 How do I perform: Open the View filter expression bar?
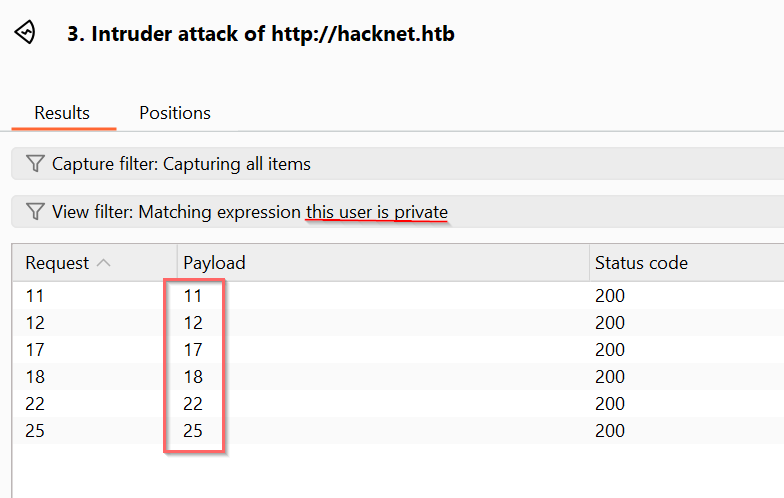400,212
